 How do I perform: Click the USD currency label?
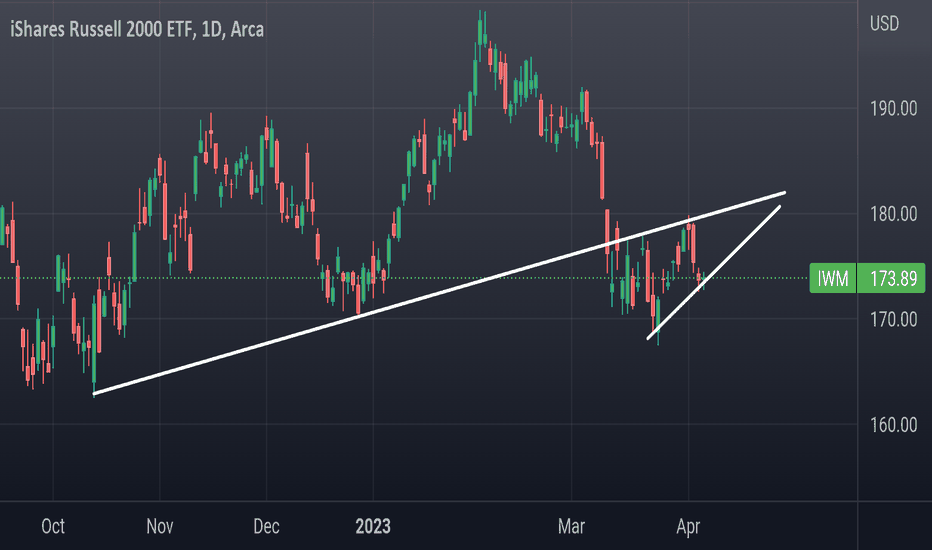click(884, 24)
